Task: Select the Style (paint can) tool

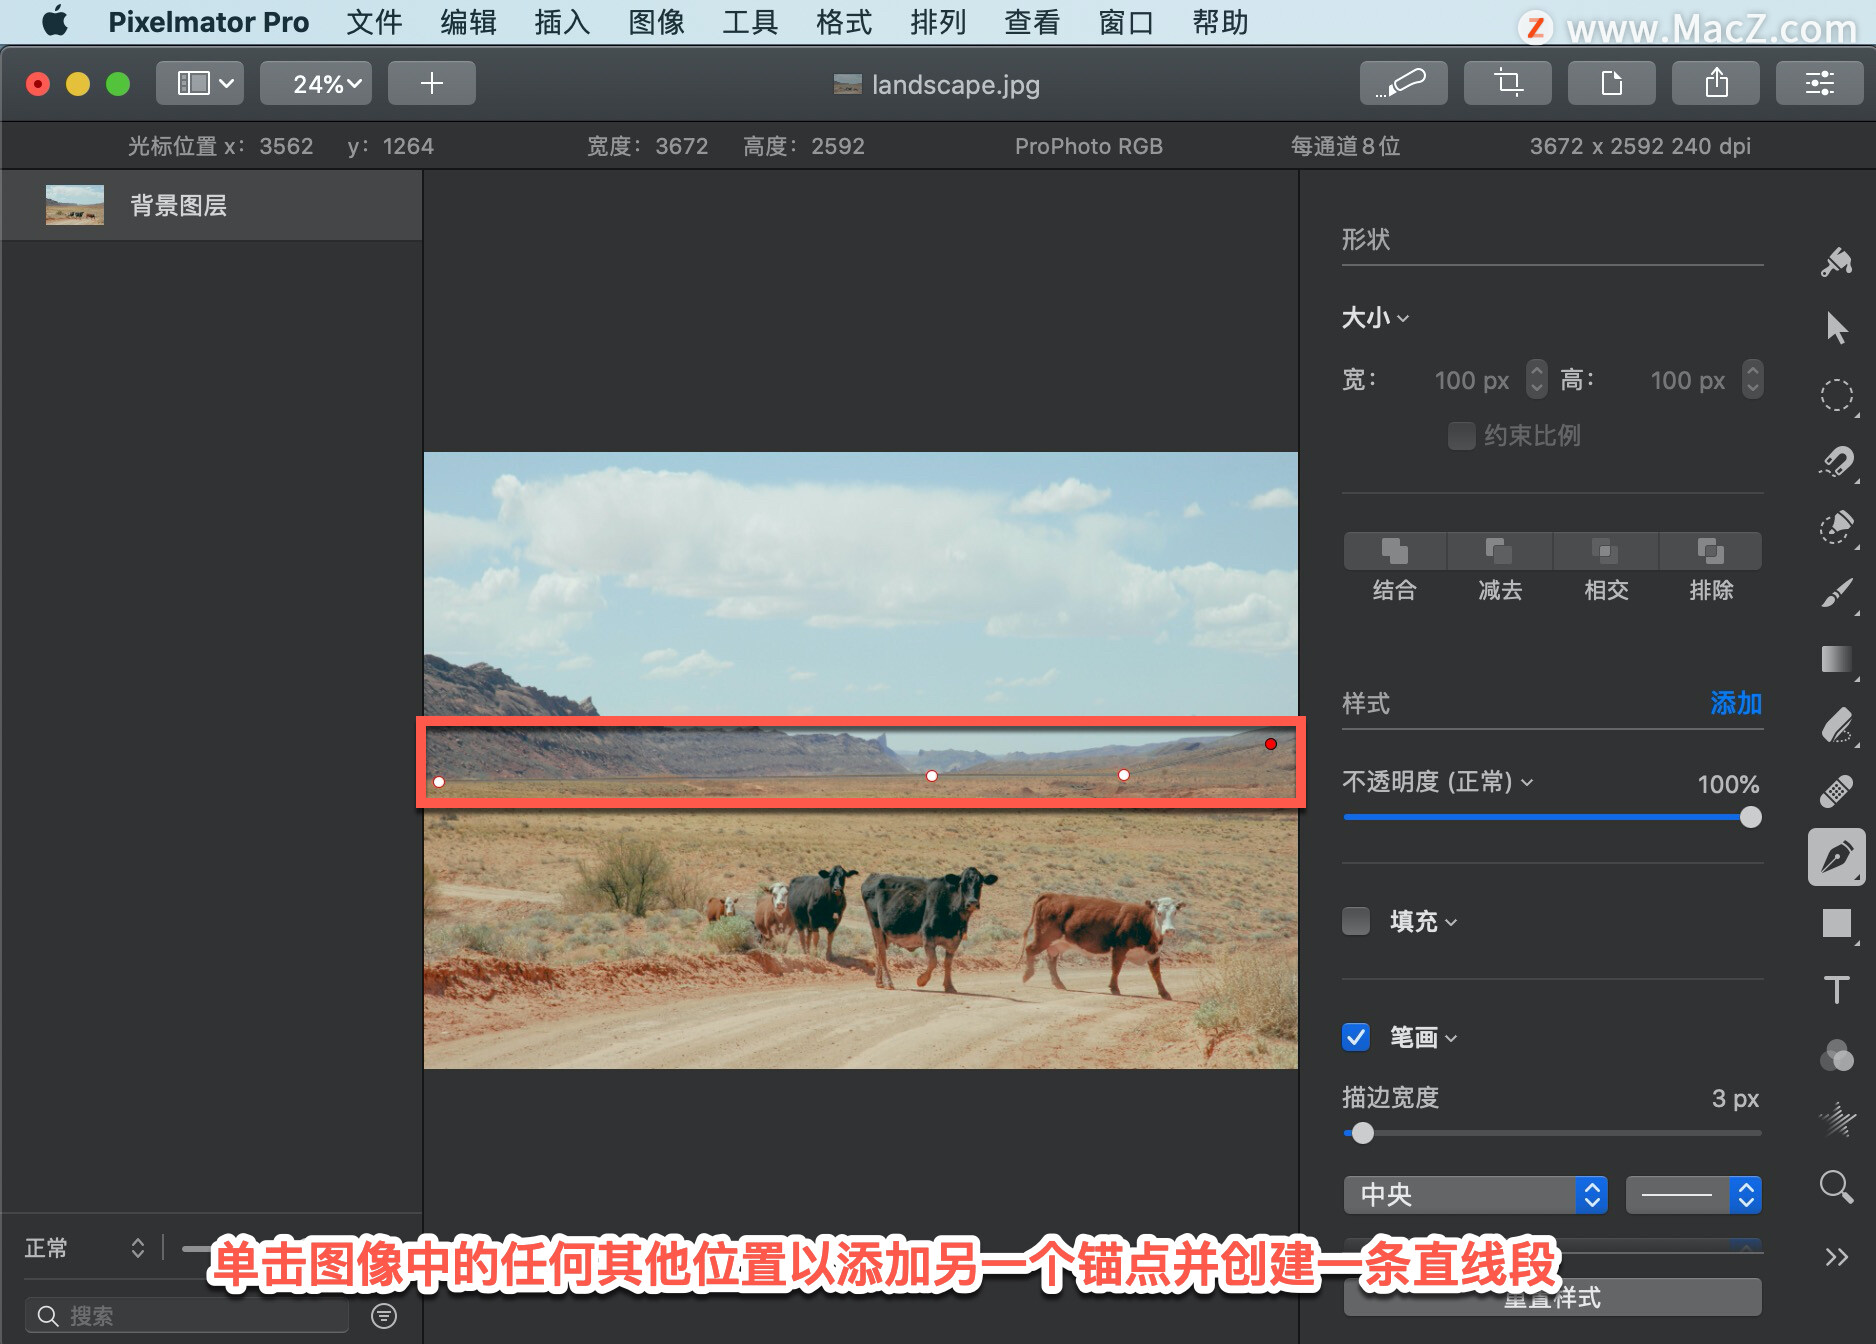Action: click(1836, 262)
